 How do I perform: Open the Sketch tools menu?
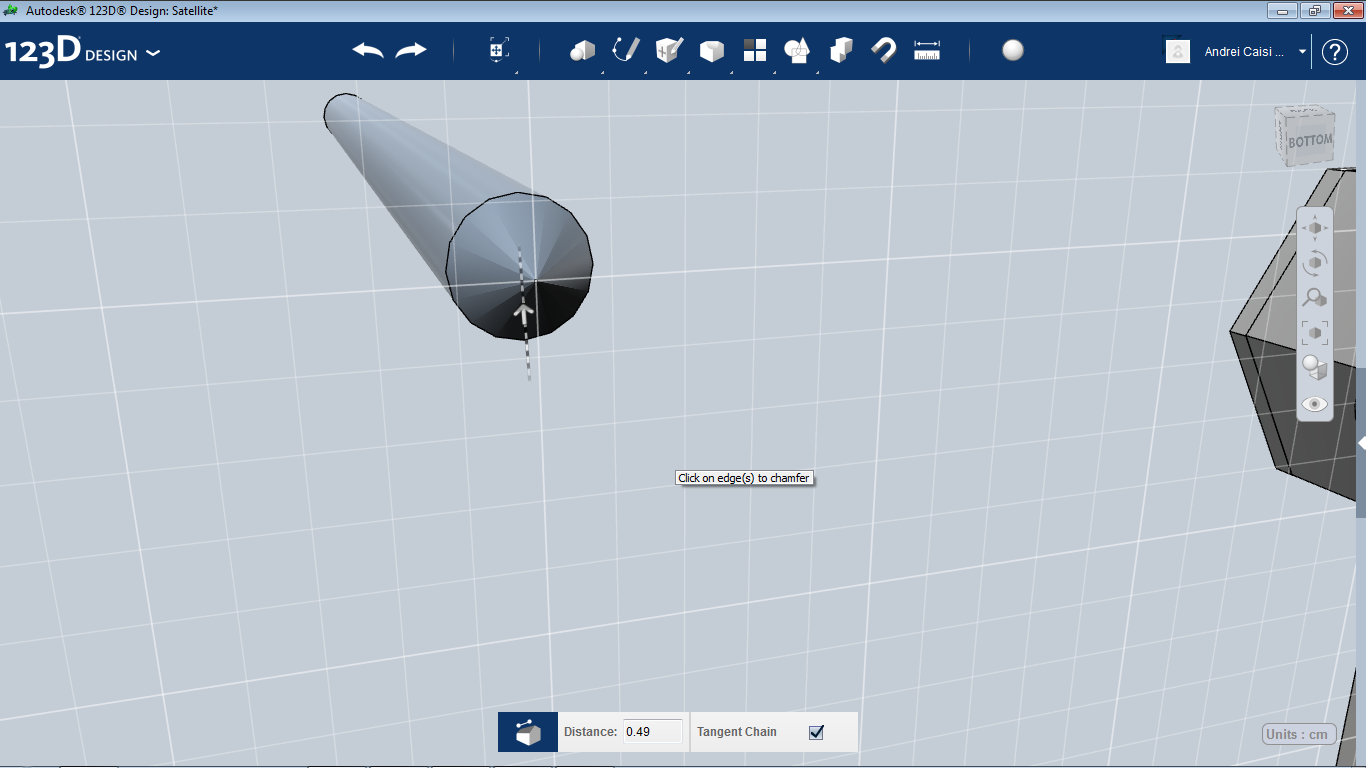(x=626, y=51)
